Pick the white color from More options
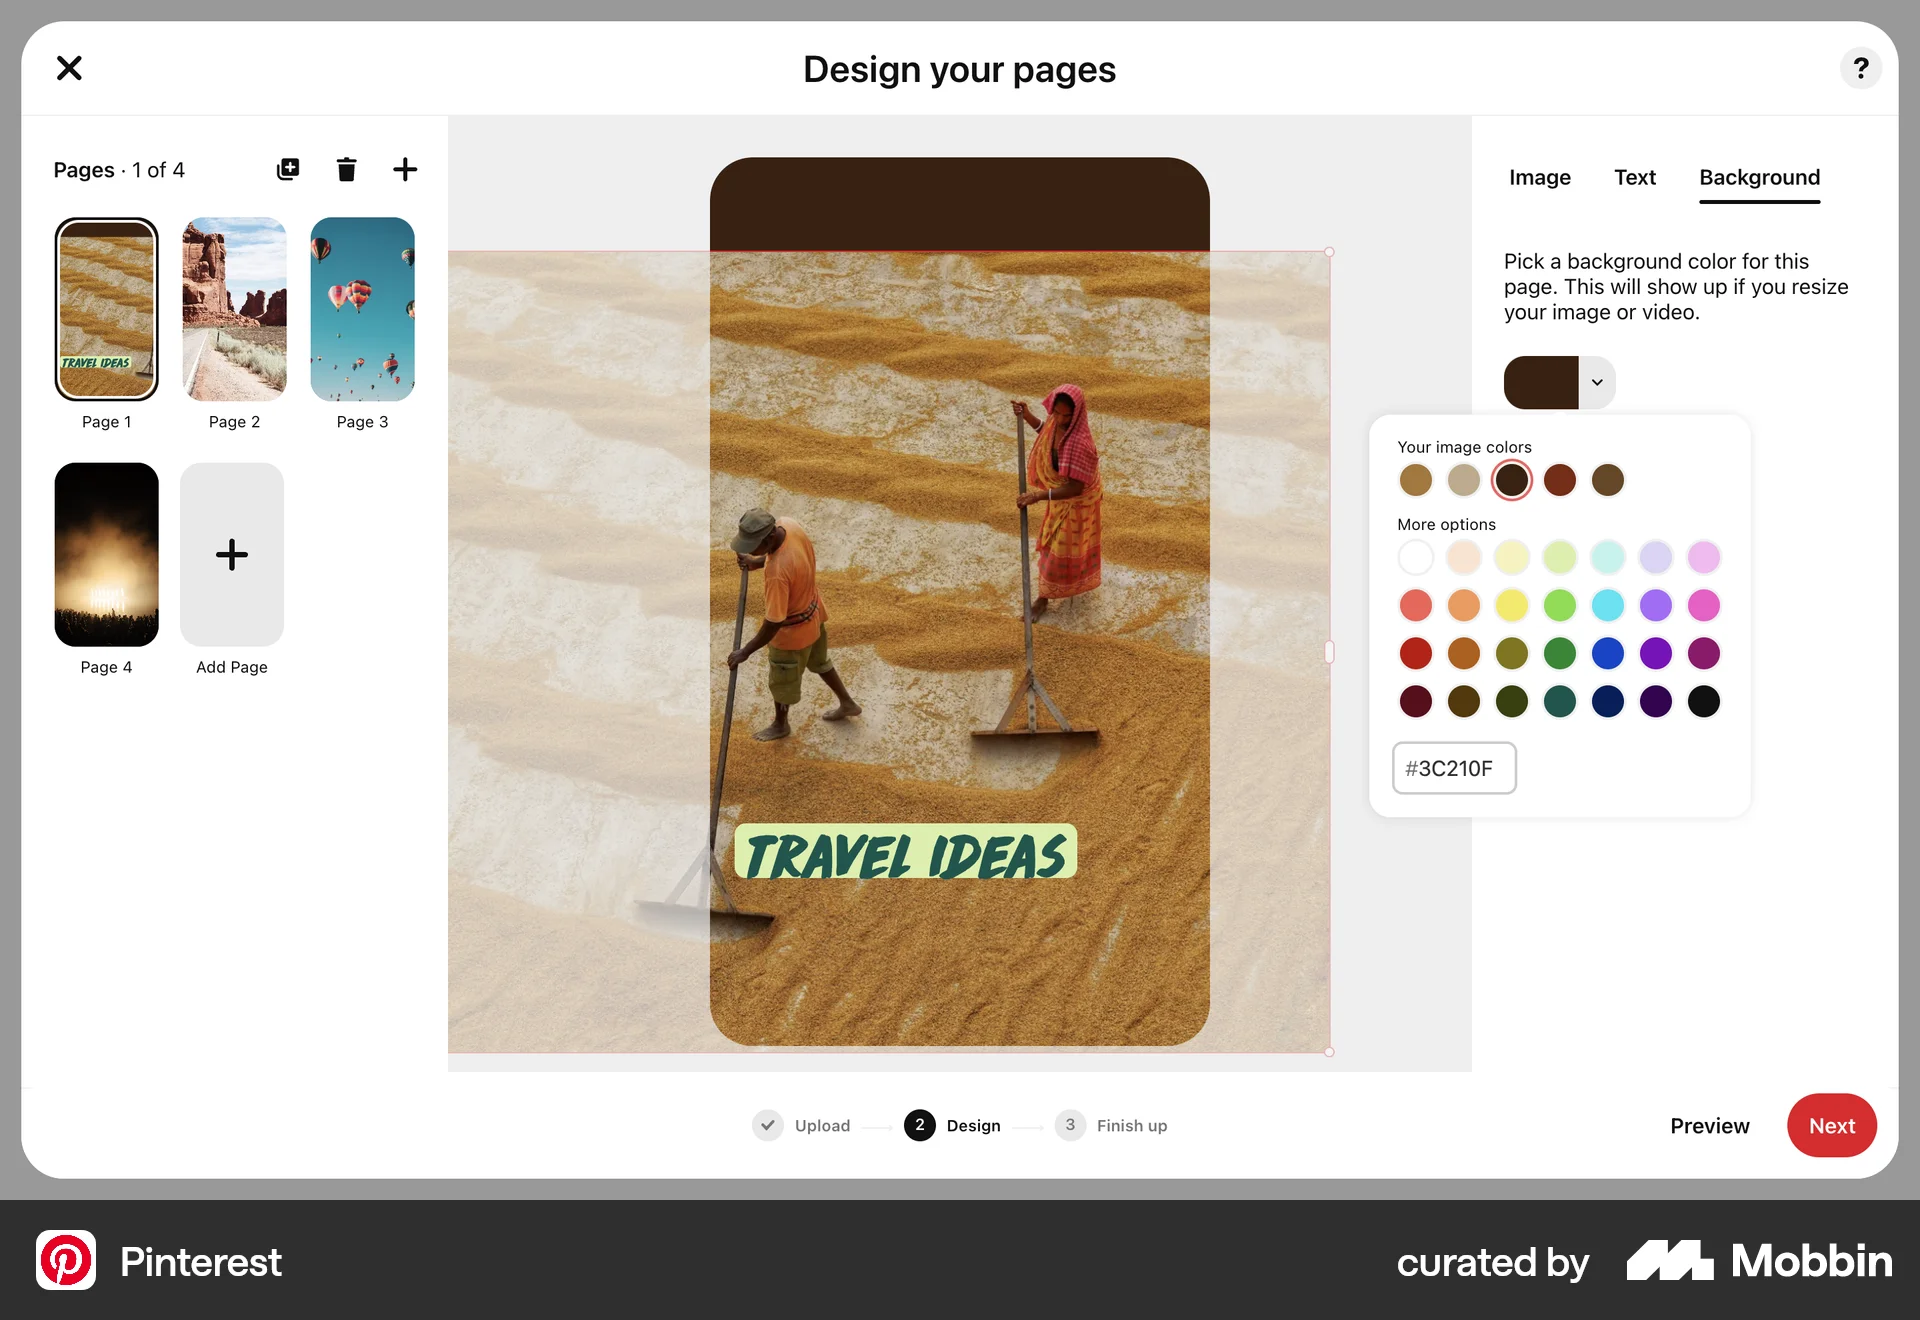The height and width of the screenshot is (1320, 1920). point(1415,557)
